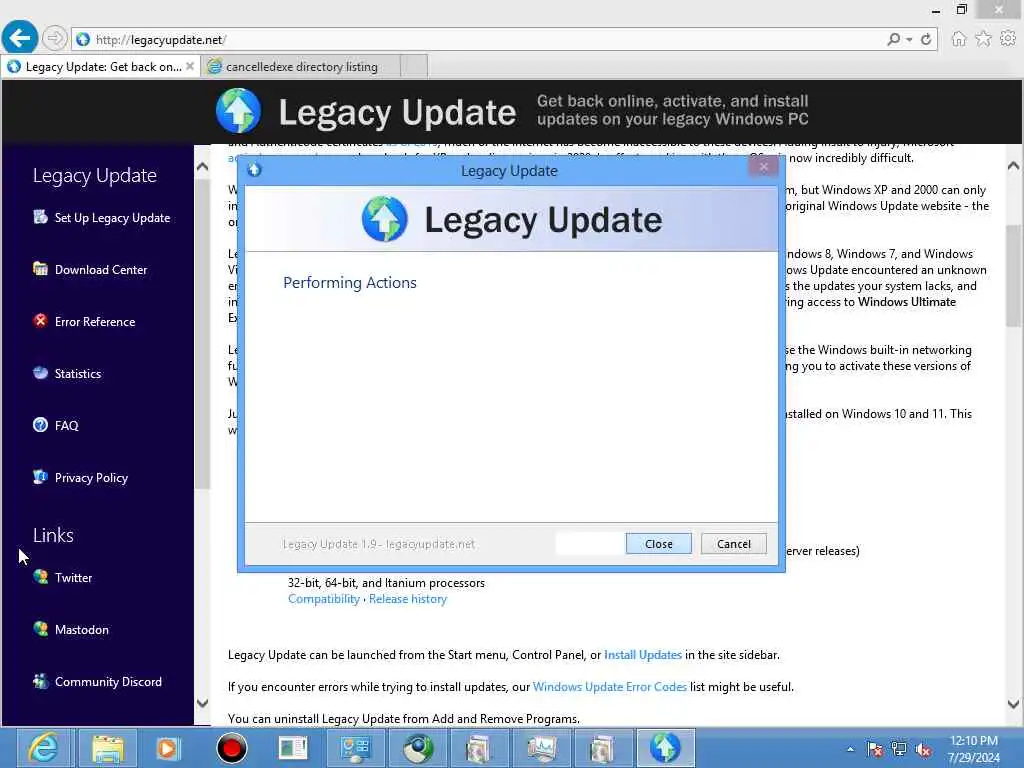Open the Legacy Update taskbar icon
This screenshot has height=768, width=1024.
coord(665,748)
